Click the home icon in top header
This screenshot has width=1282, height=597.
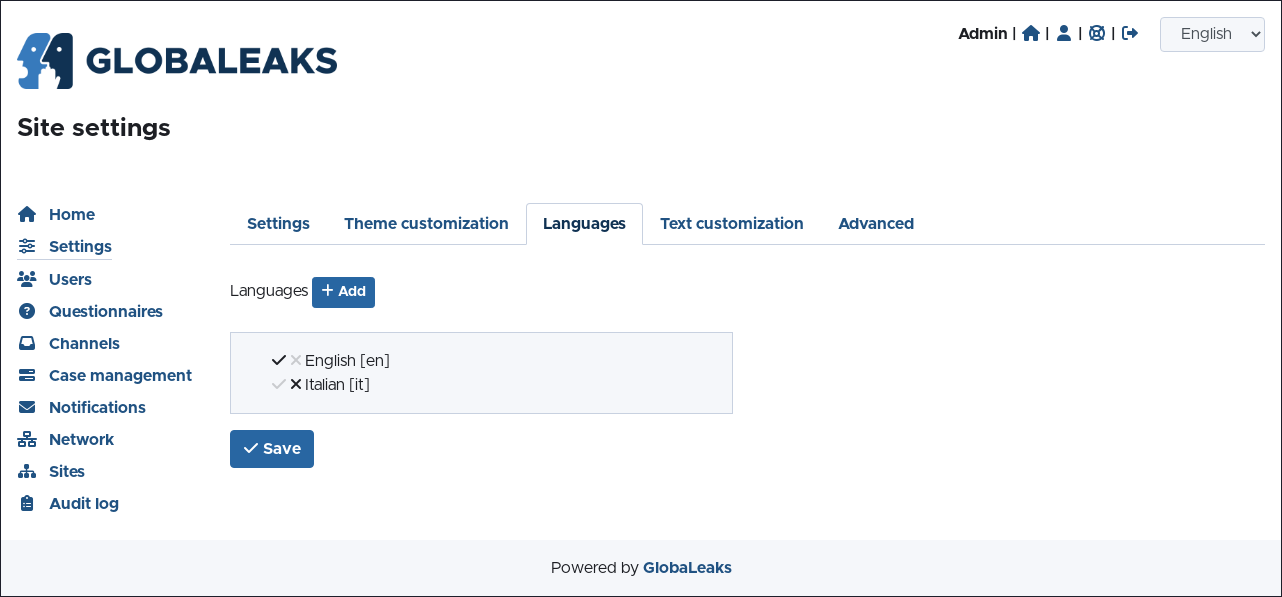1031,33
